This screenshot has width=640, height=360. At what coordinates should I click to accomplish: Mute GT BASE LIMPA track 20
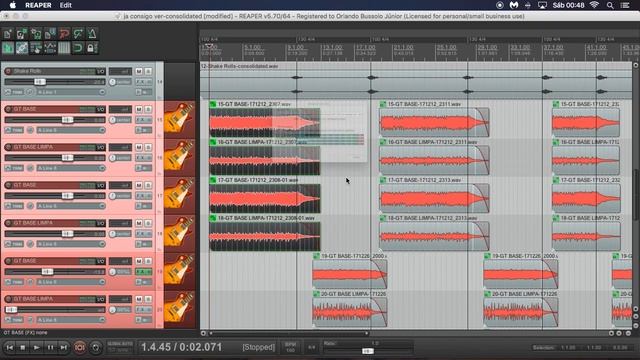coord(139,299)
